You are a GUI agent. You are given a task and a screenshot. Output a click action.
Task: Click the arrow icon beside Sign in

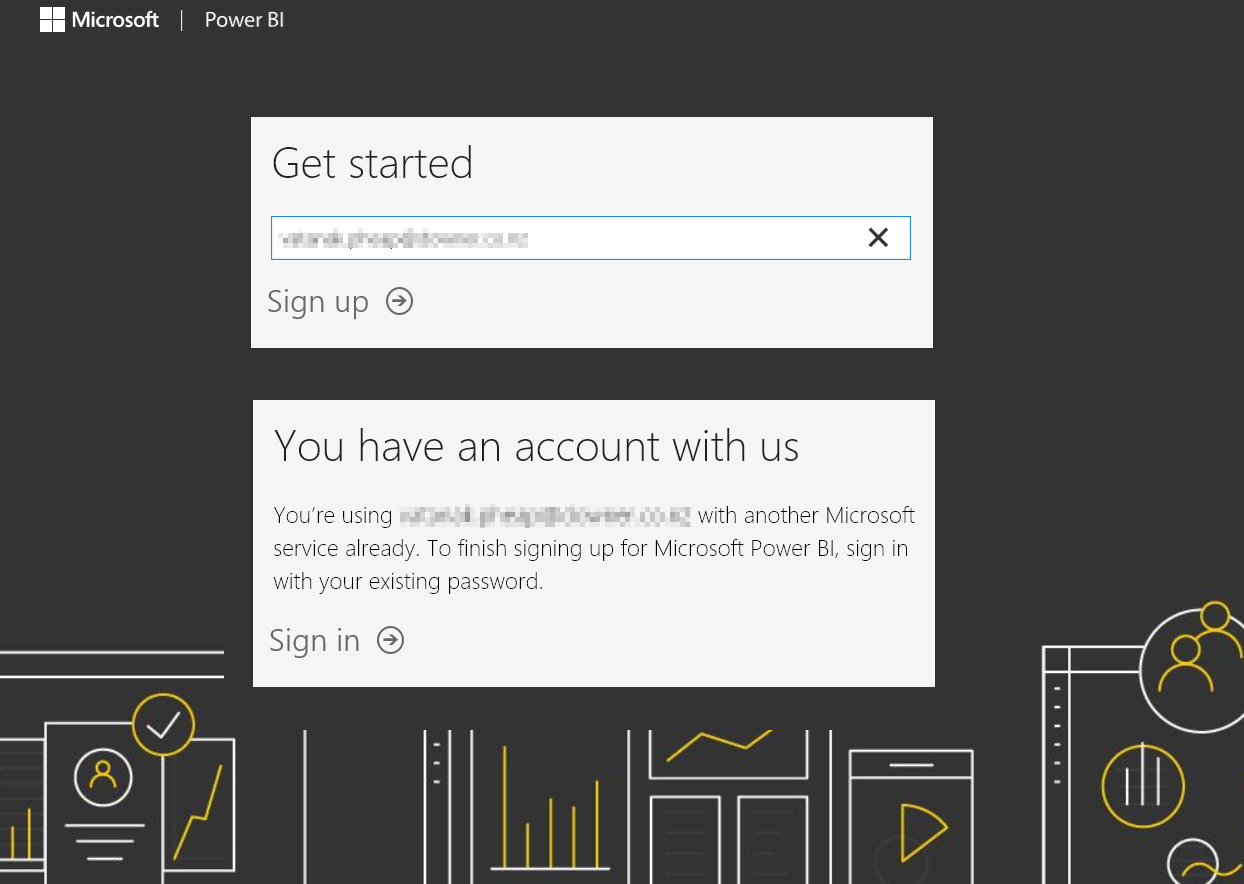pyautogui.click(x=391, y=640)
